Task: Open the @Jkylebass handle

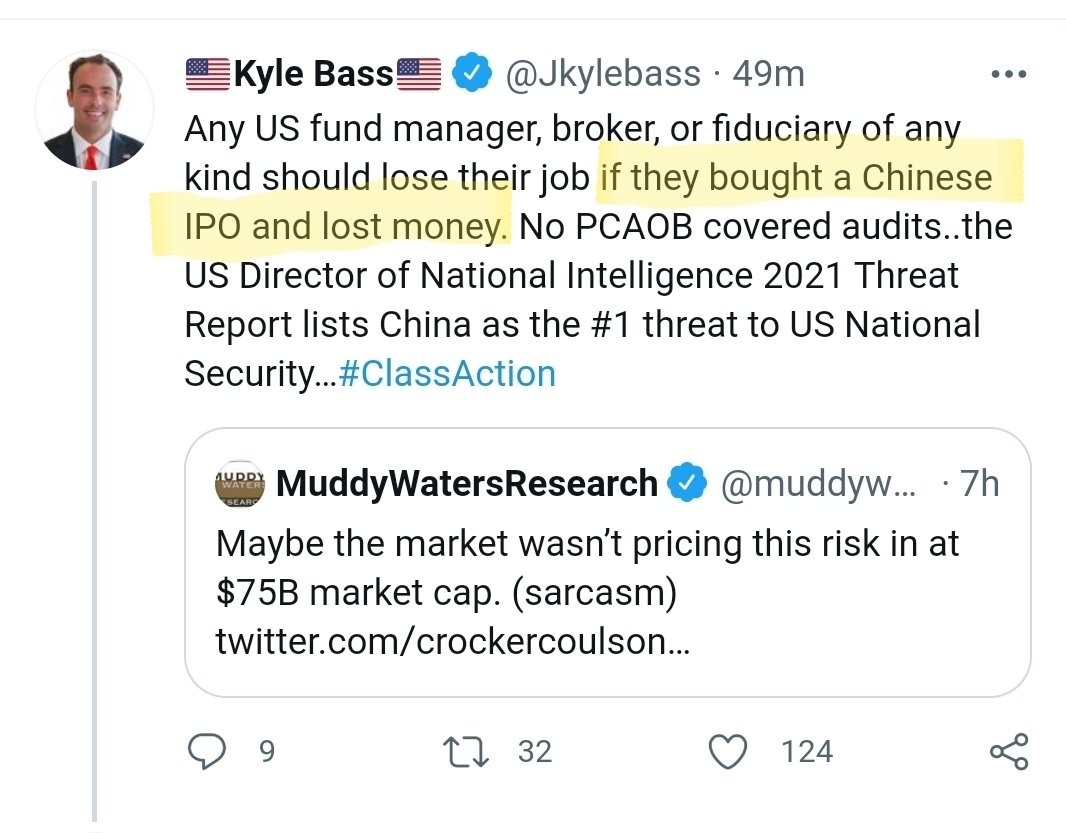Action: (603, 74)
